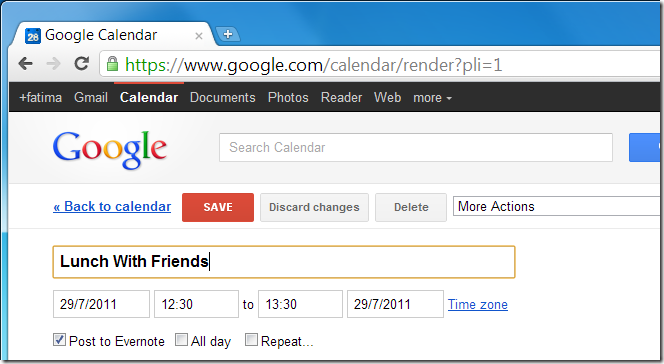Screen dimensions: 664x364
Task: Reload the page with refresh icon
Action: click(81, 64)
